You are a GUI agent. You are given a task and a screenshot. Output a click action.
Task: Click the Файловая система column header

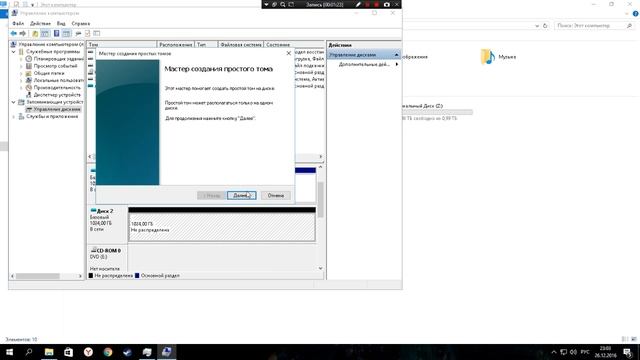[241, 44]
